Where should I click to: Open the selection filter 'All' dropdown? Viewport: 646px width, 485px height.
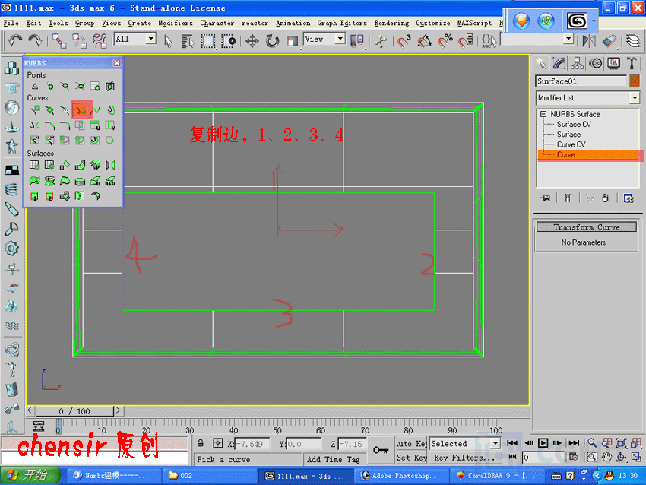(x=151, y=39)
